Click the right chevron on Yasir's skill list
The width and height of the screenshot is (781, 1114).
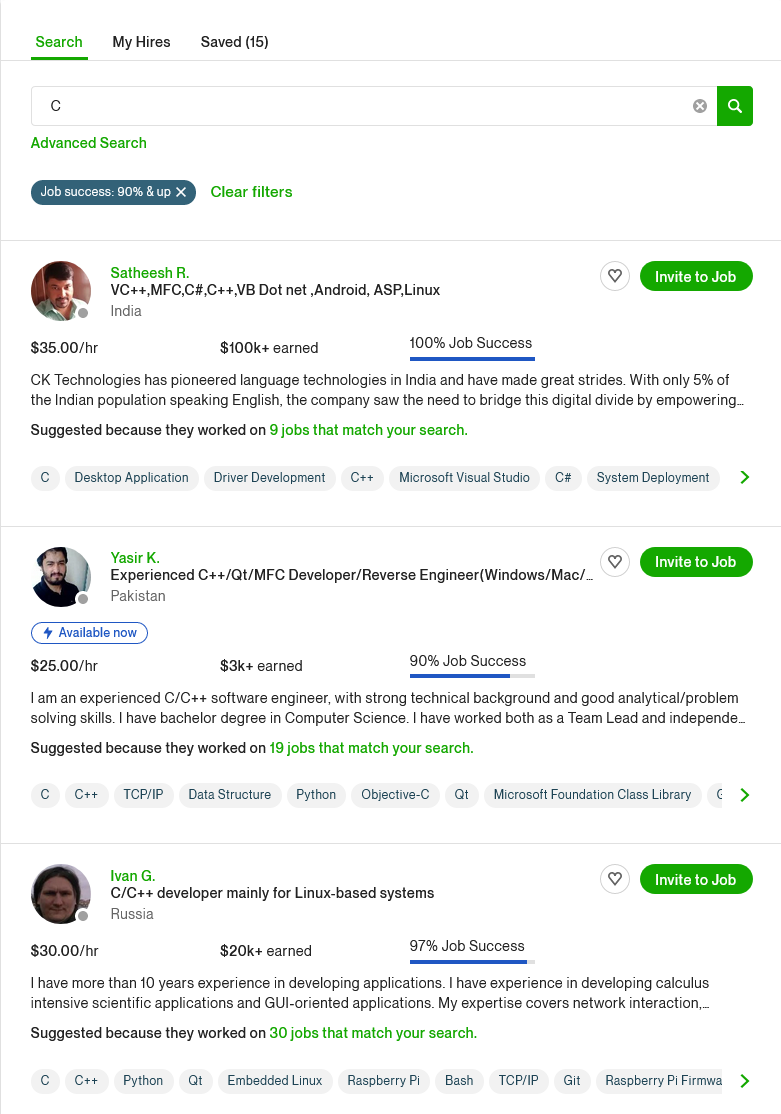pyautogui.click(x=744, y=795)
